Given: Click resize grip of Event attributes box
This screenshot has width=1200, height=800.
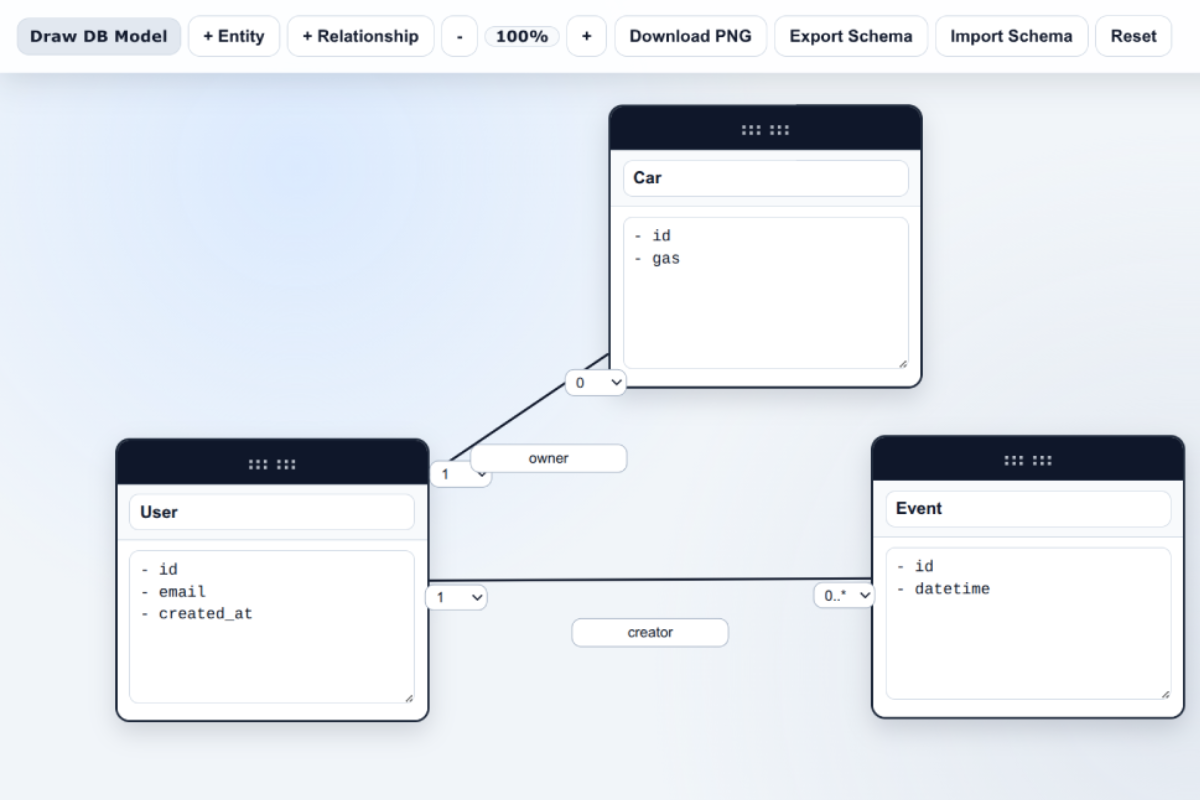Looking at the screenshot, I should point(1165,693).
